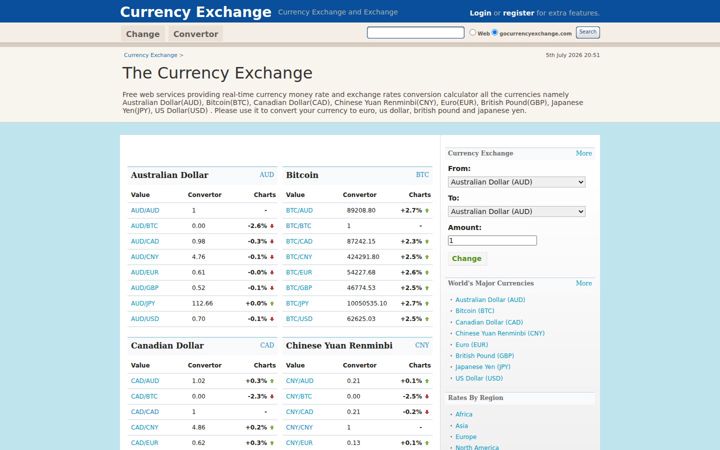Open US Dollar (USD) sidebar link
720x450 pixels.
click(479, 378)
